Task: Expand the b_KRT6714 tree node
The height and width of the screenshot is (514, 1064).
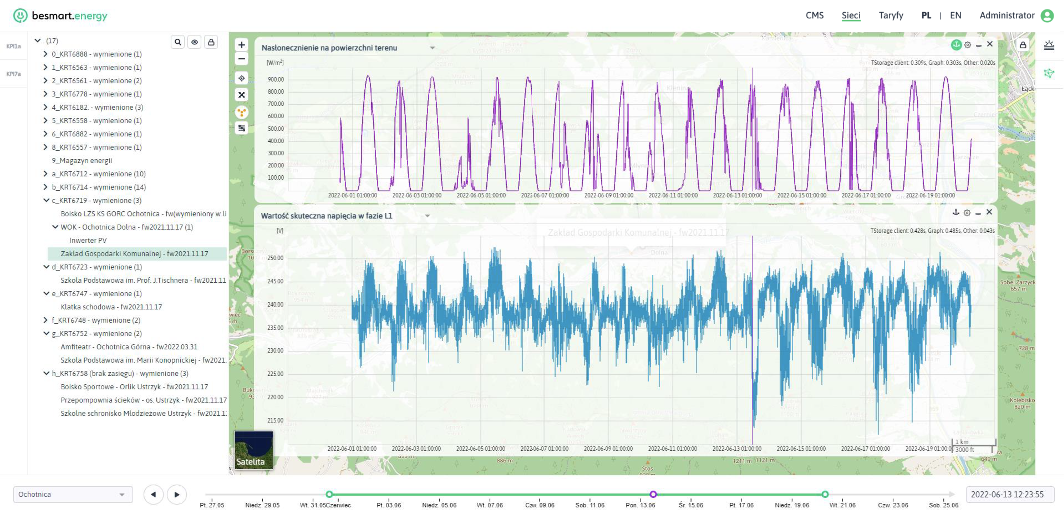Action: click(45, 187)
